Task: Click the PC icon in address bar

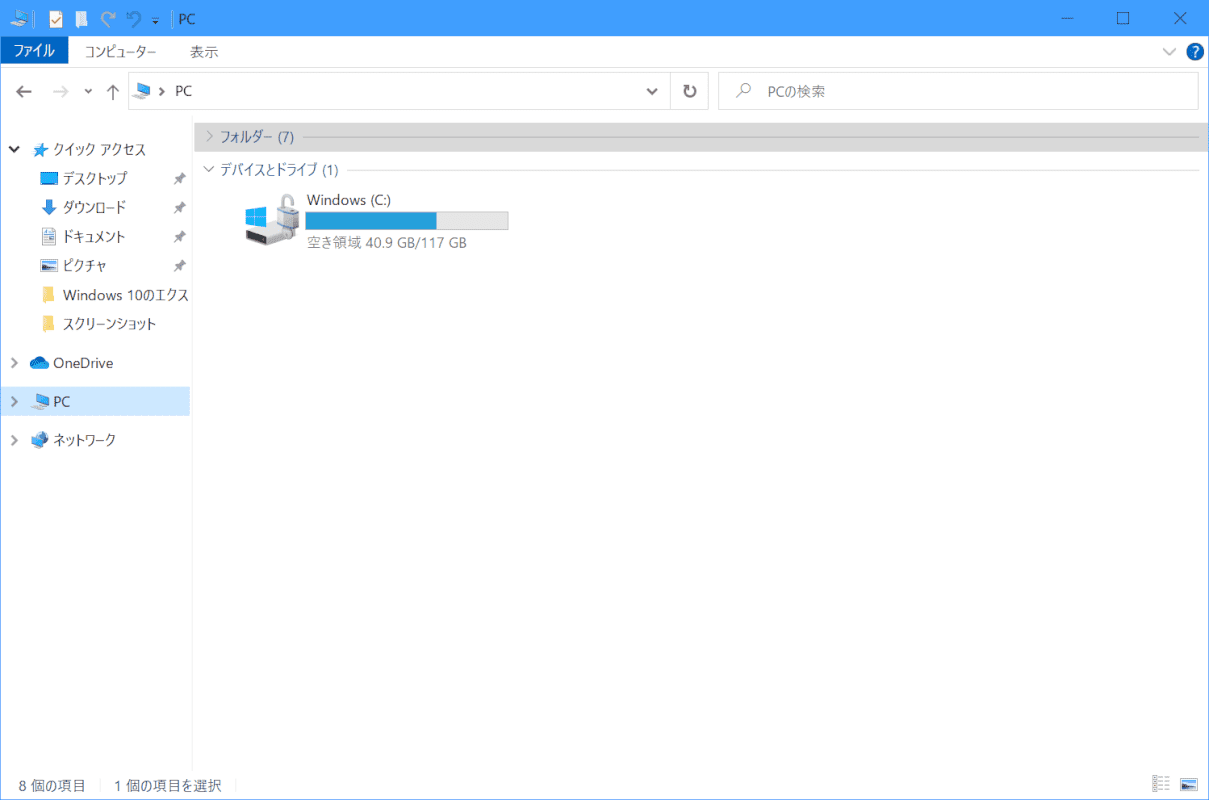Action: (x=144, y=91)
